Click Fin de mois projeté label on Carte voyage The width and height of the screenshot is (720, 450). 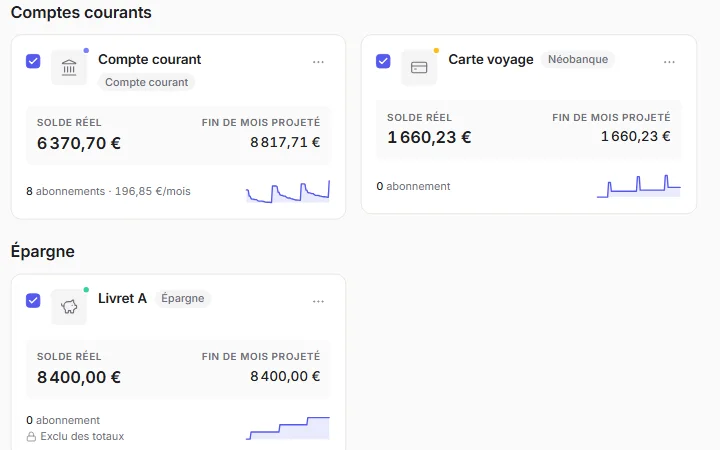[x=611, y=118]
